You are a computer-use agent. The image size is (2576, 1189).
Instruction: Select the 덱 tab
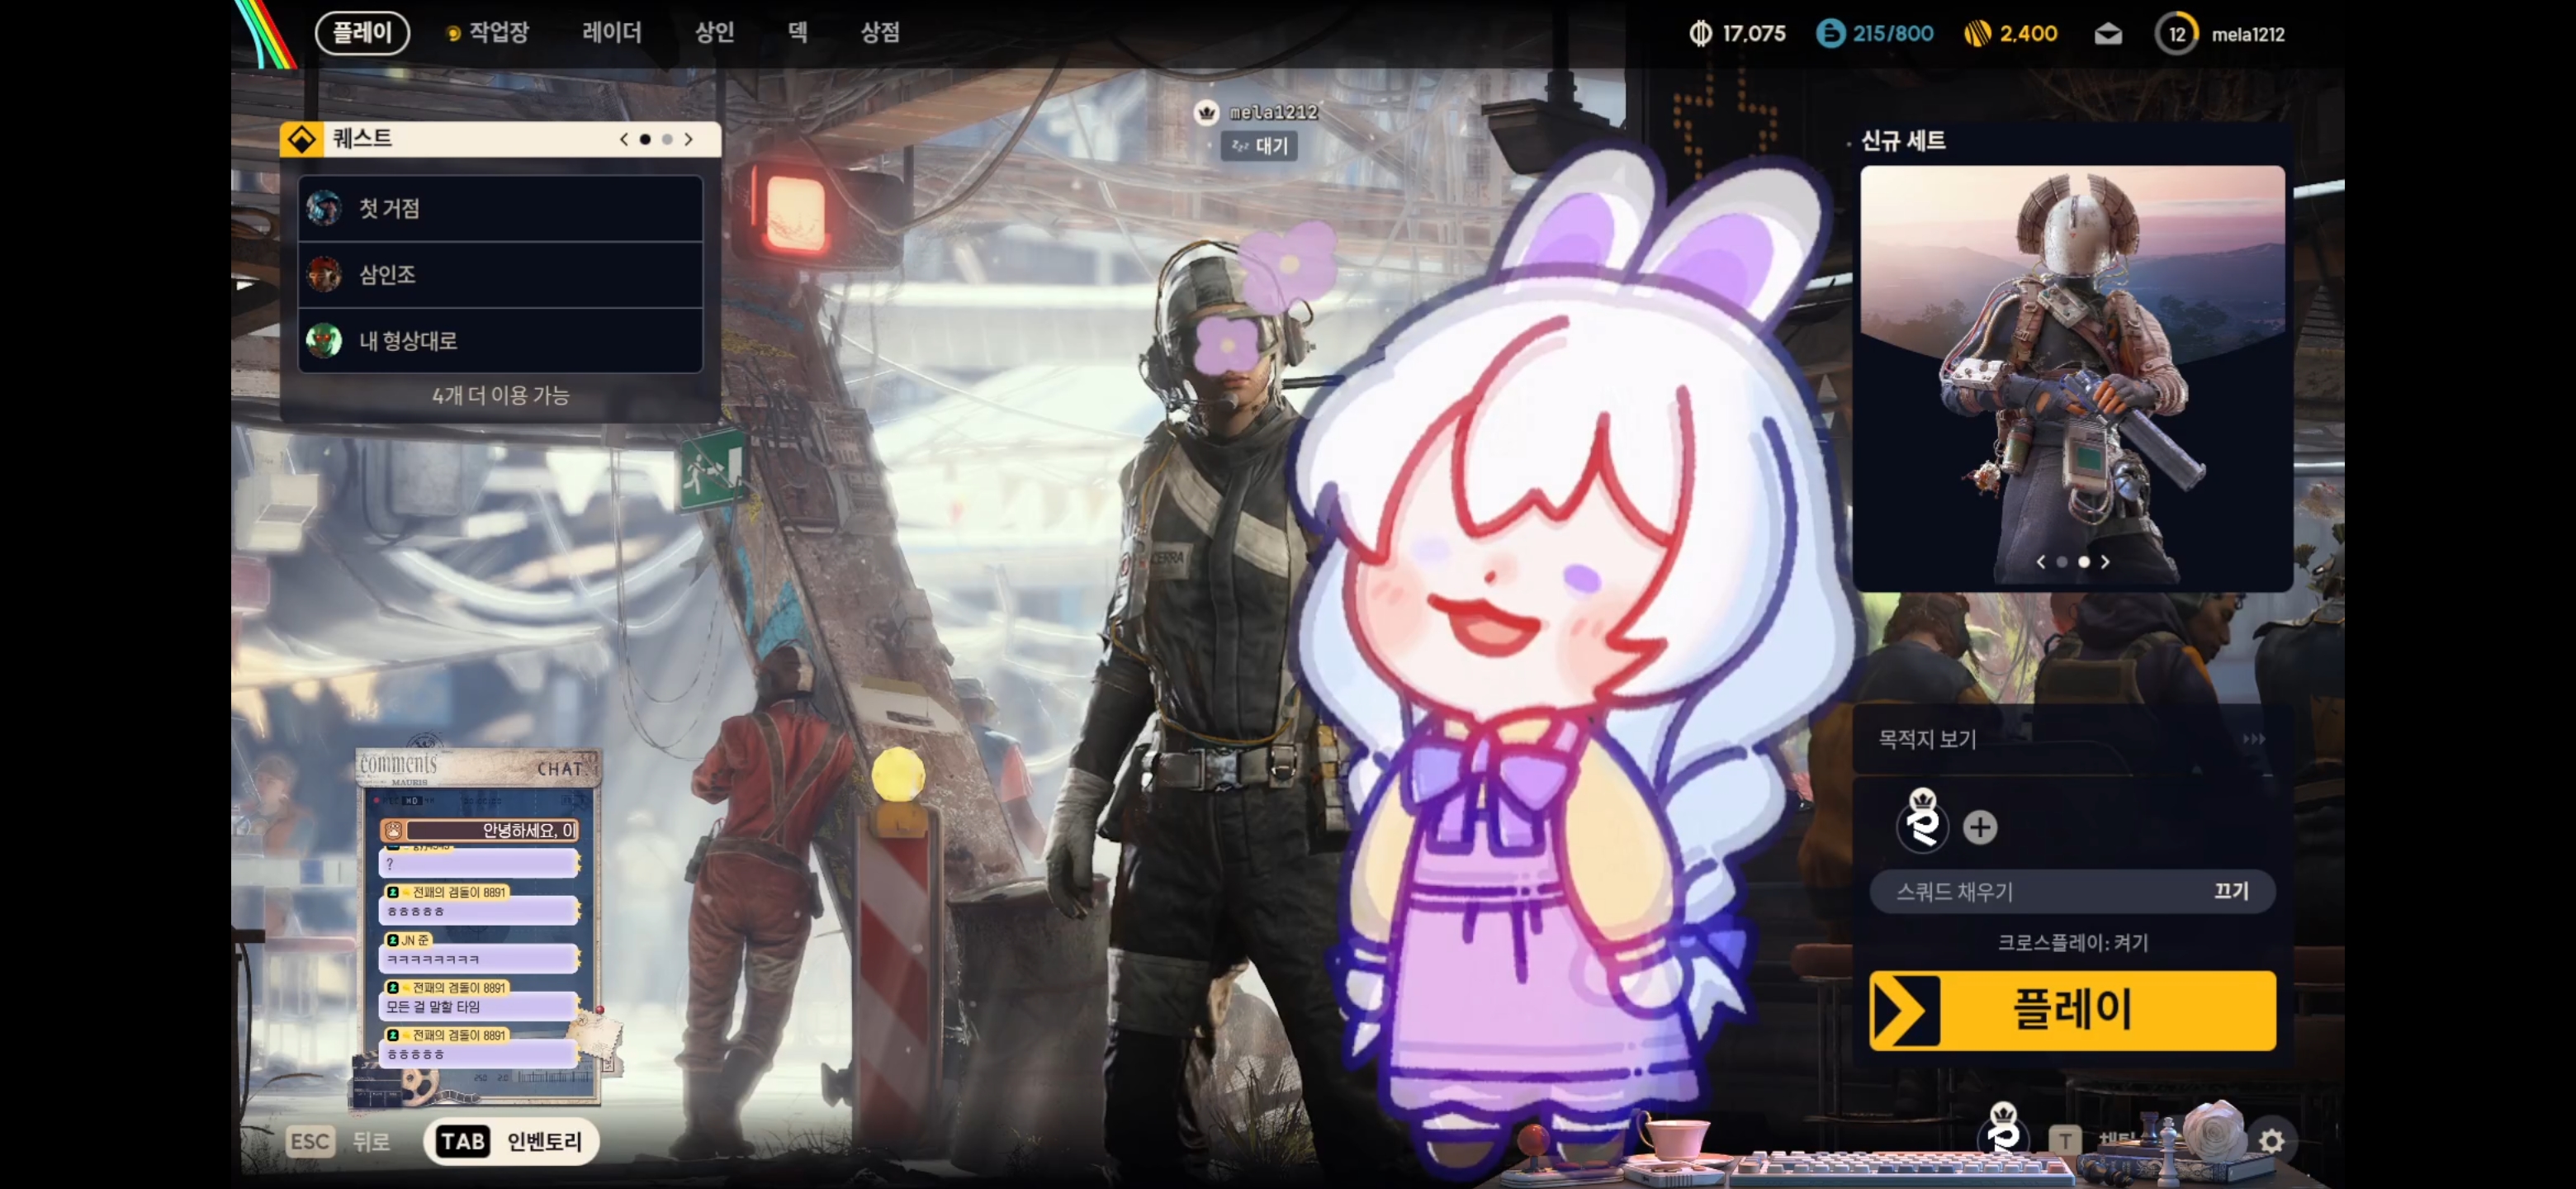click(x=798, y=33)
